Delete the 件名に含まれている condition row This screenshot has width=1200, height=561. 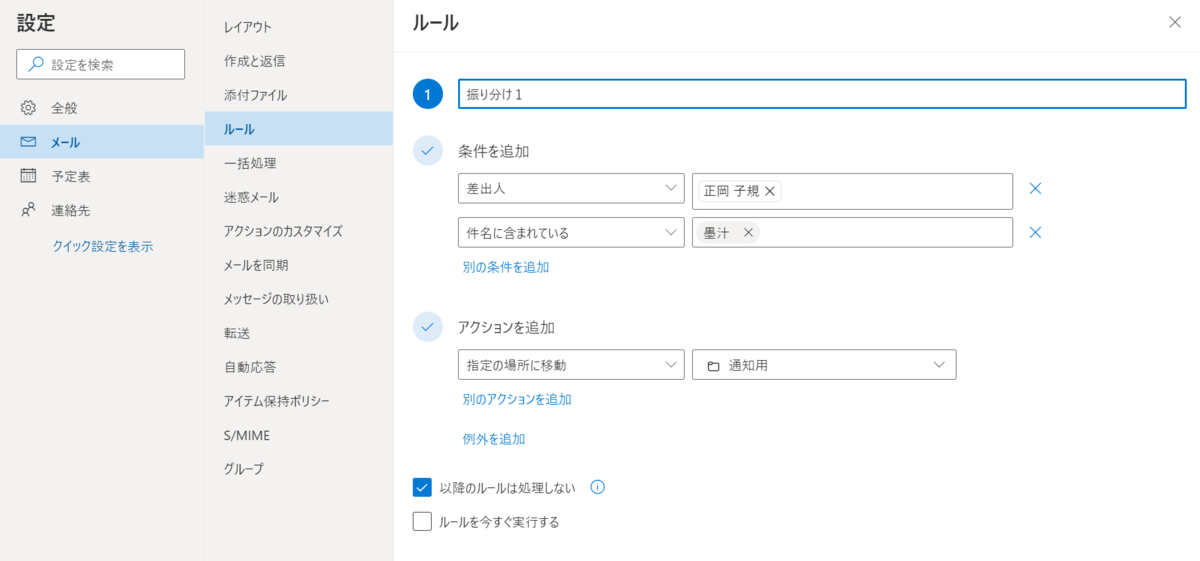coord(1036,233)
